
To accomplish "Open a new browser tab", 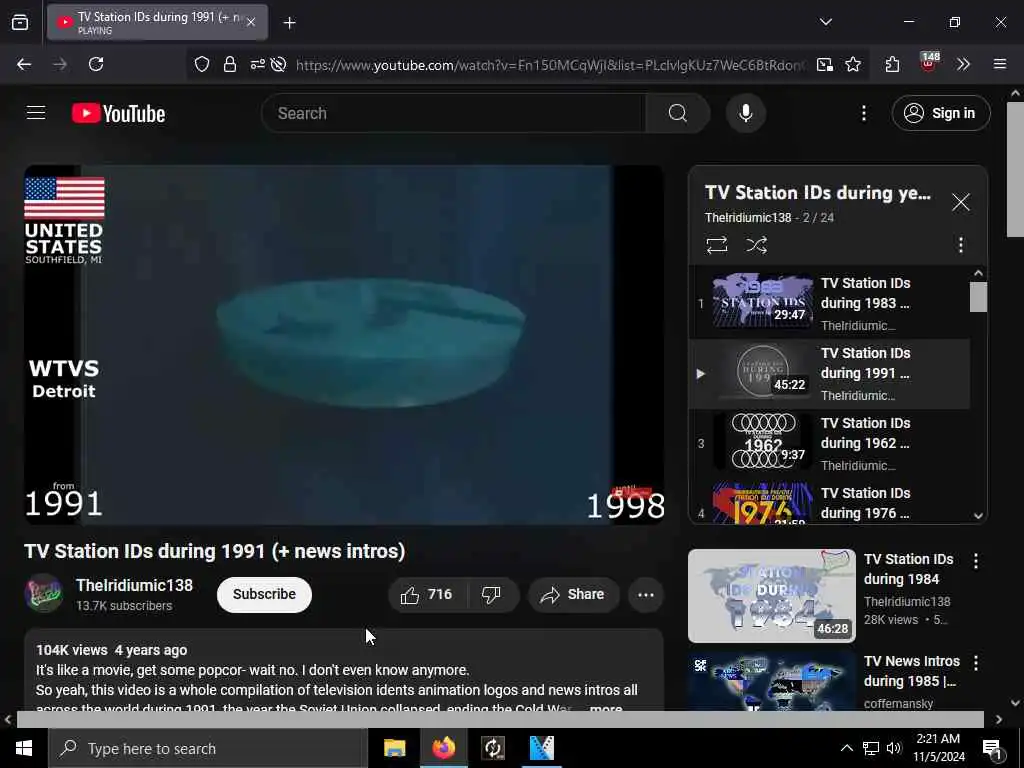I will 289,23.
